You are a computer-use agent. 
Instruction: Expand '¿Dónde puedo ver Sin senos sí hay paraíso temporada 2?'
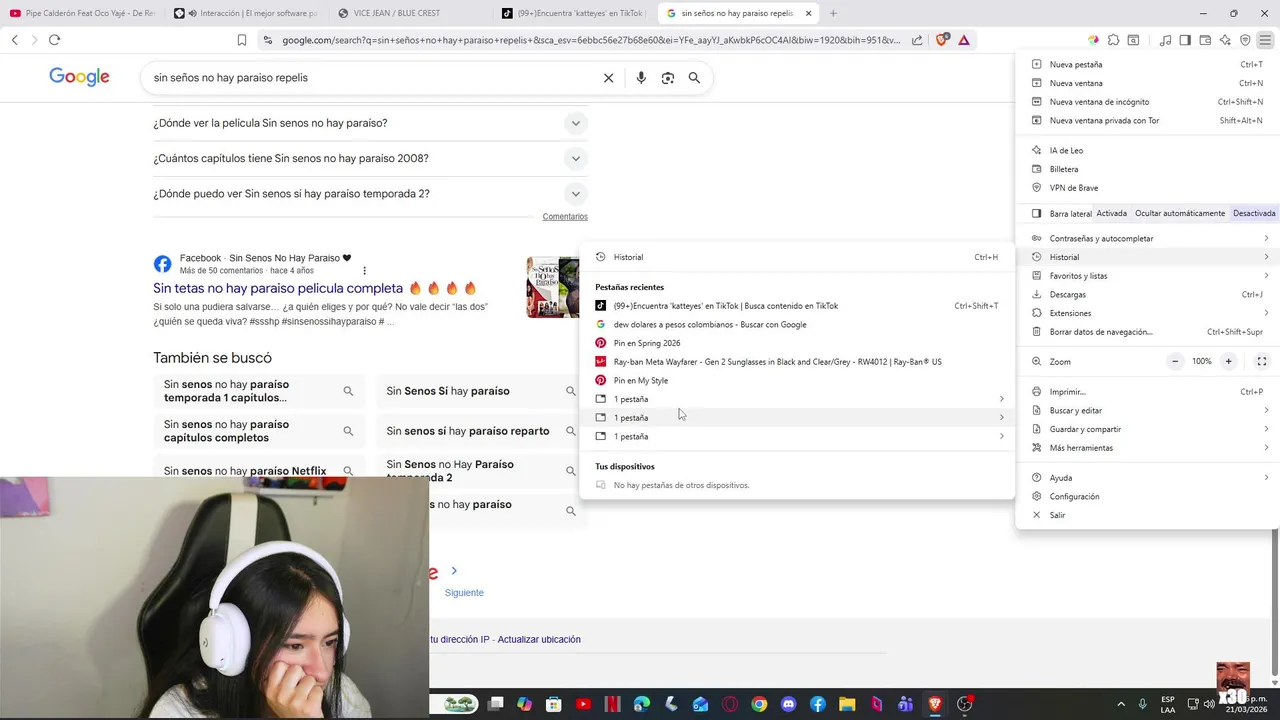370,194
